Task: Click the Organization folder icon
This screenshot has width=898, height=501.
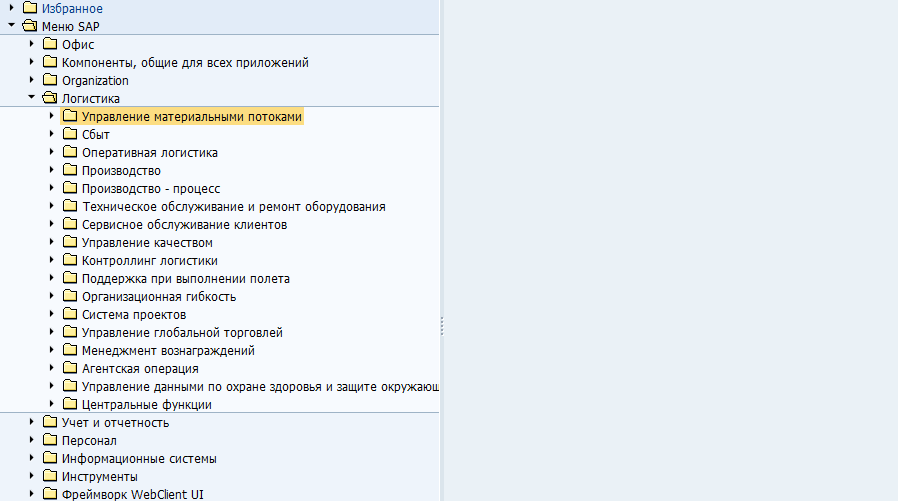Action: coord(50,80)
